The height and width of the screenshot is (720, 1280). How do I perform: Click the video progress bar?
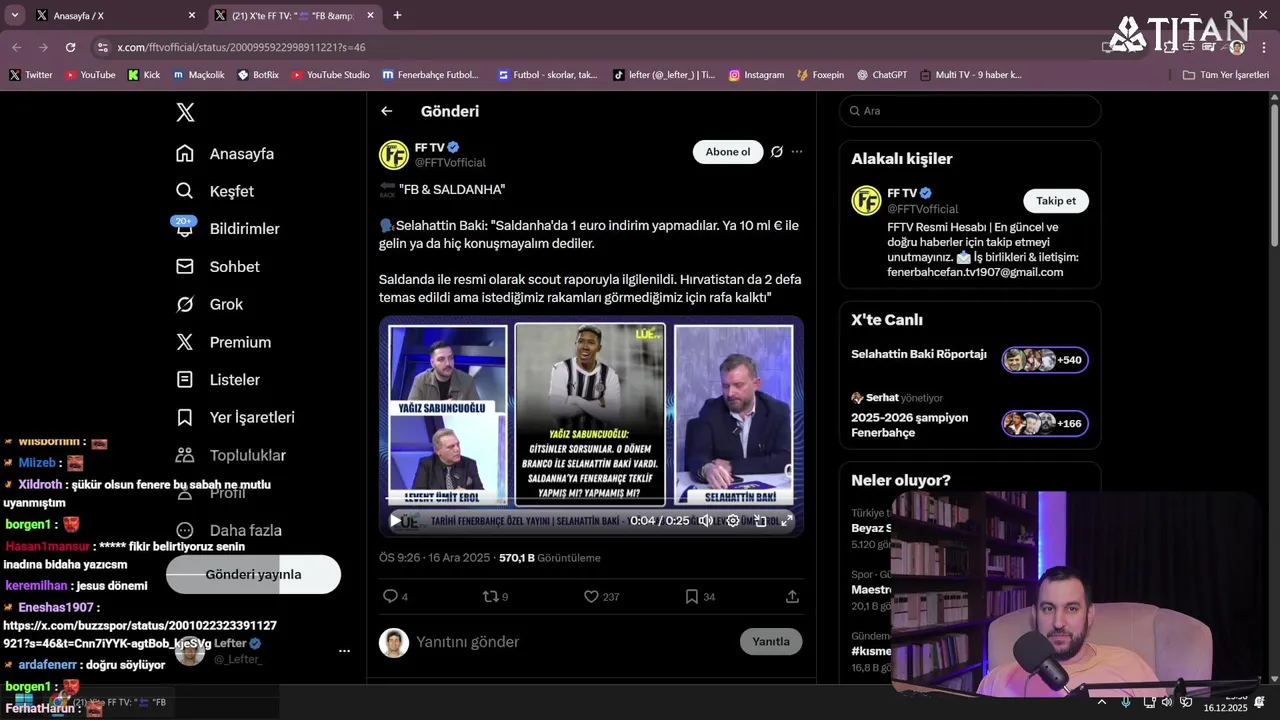[x=591, y=500]
